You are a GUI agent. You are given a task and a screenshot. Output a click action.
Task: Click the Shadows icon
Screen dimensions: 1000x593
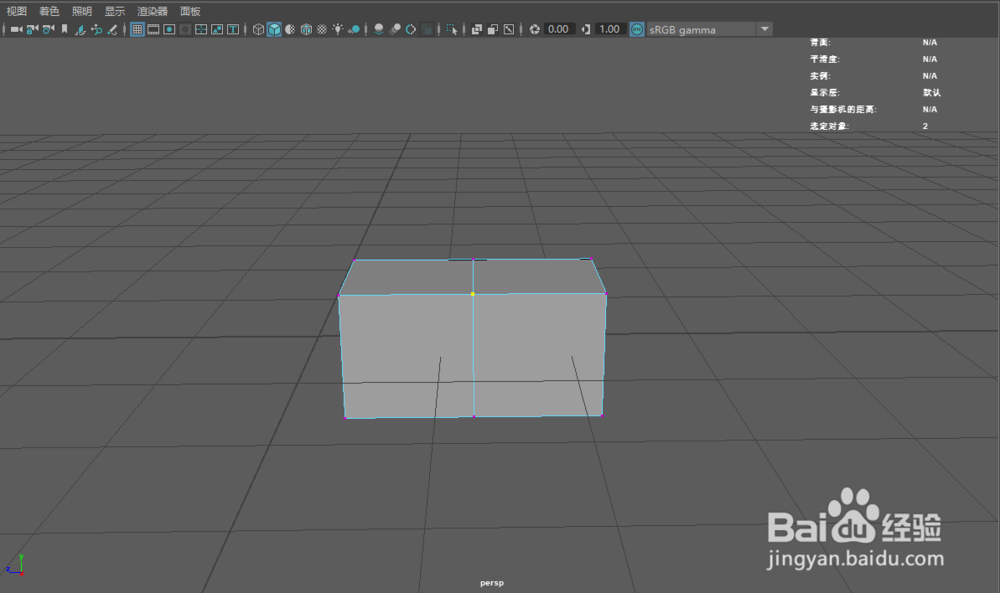click(354, 29)
